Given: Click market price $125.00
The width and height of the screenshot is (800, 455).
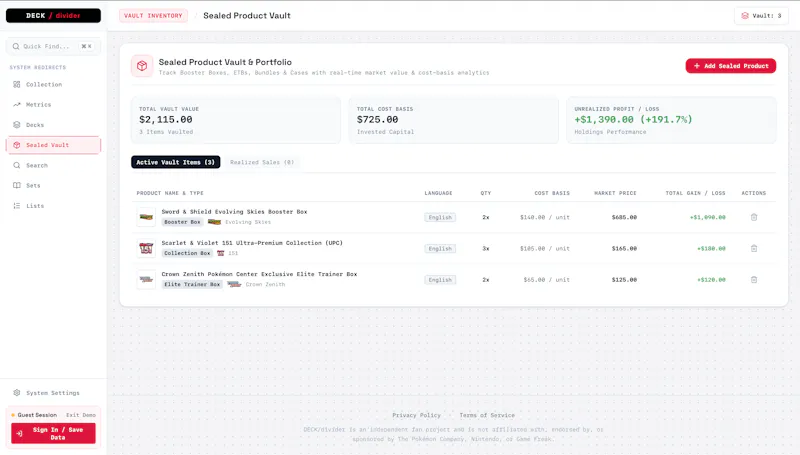Looking at the screenshot, I should (624, 280).
